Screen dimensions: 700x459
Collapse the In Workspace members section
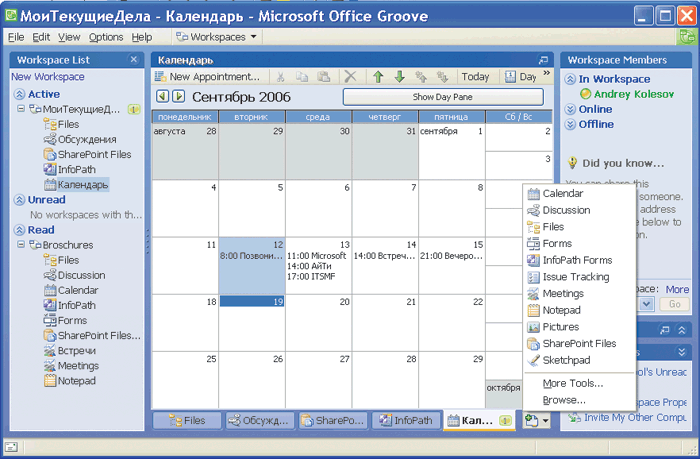[570, 79]
